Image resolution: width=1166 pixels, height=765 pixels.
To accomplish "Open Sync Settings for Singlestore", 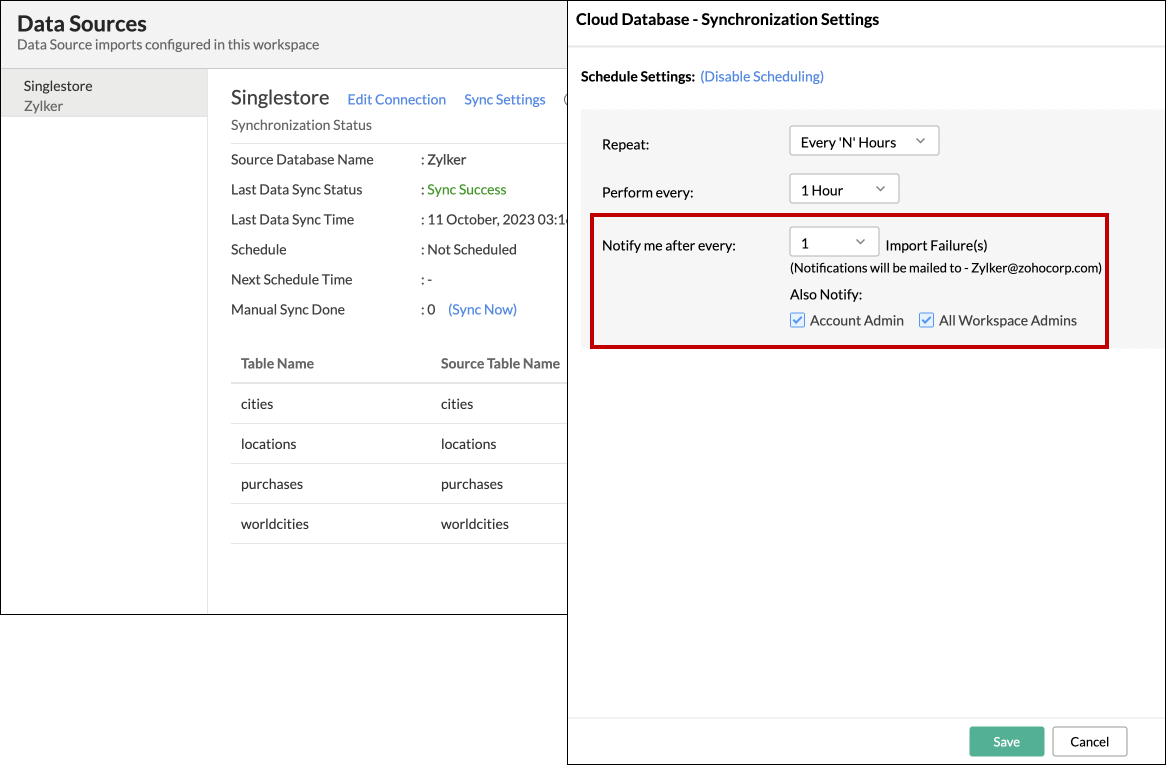I will pyautogui.click(x=504, y=99).
